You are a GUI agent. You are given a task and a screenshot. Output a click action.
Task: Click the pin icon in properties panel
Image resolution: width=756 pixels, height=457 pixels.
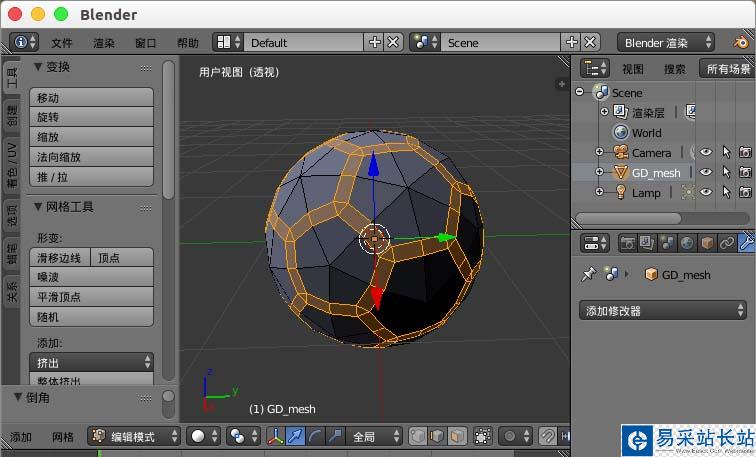point(589,275)
